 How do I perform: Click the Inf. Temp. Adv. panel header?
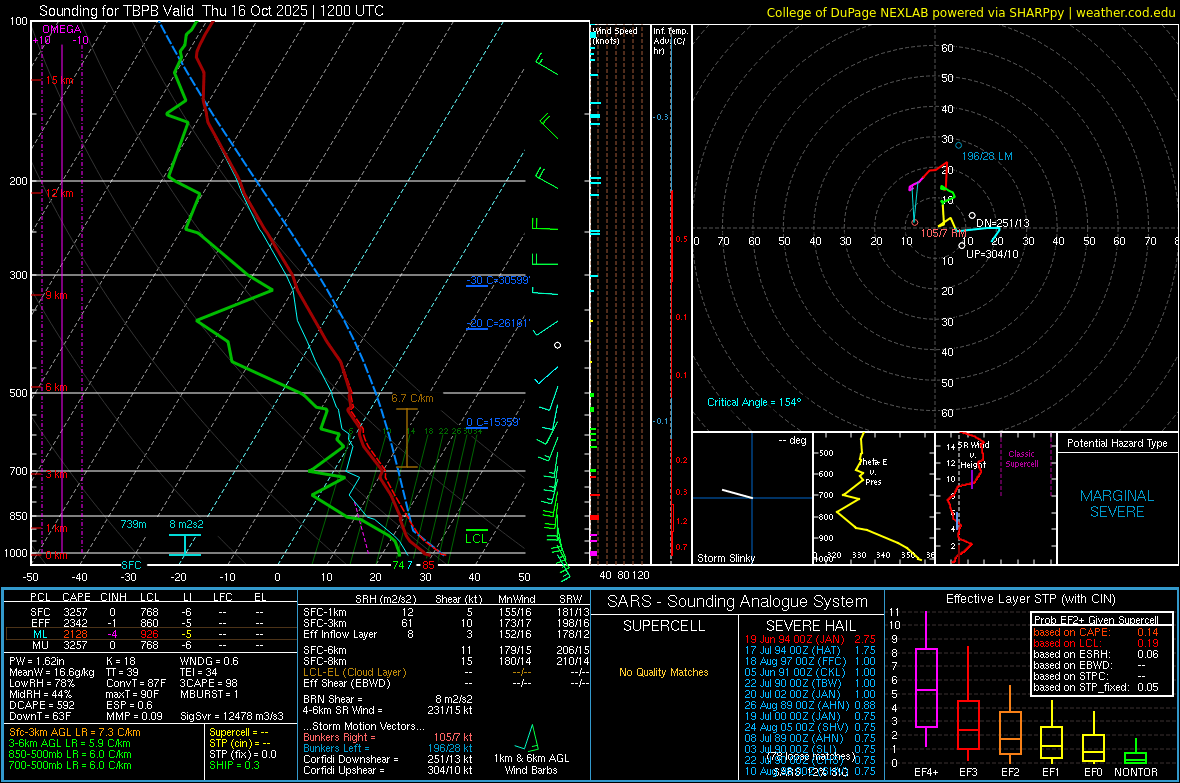point(671,41)
